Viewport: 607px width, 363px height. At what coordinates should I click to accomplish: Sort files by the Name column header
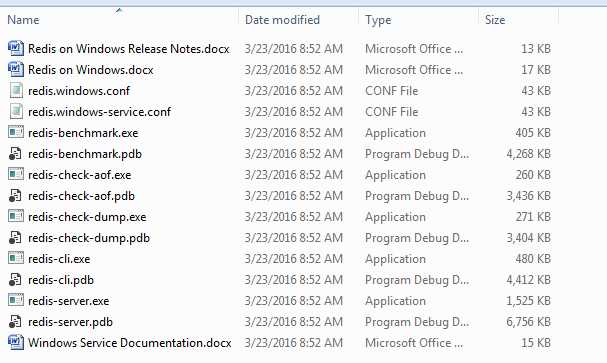(x=23, y=20)
